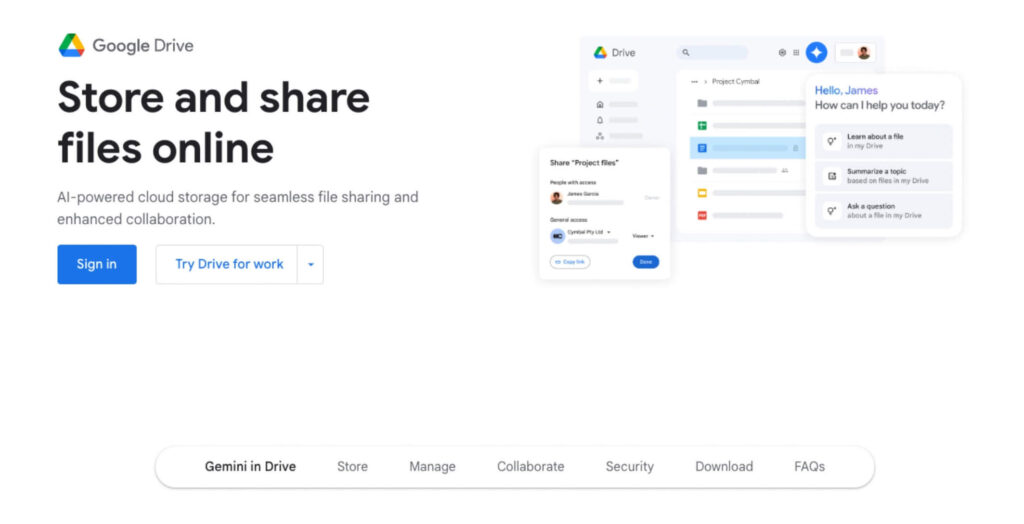1024x524 pixels.
Task: Click the settings gear icon in Drive mockup
Action: point(782,52)
